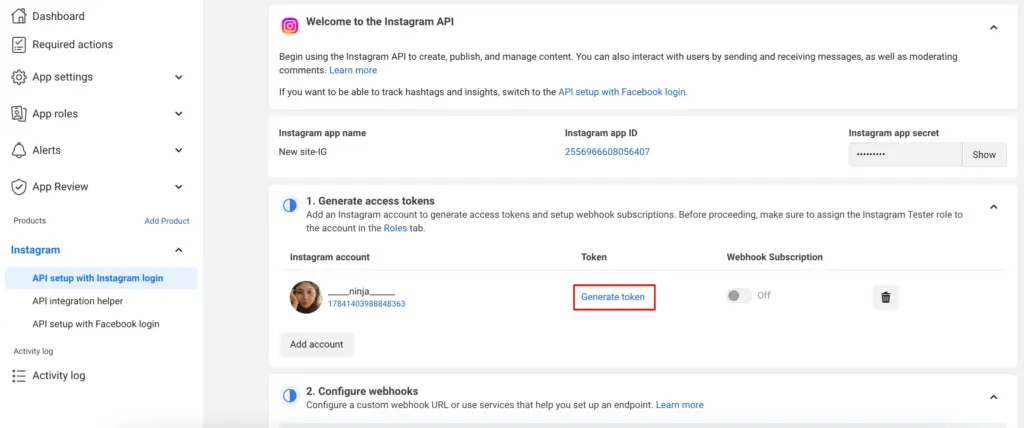The height and width of the screenshot is (428, 1024).
Task: Open Activity log in the sidebar
Action: pyautogui.click(x=59, y=376)
